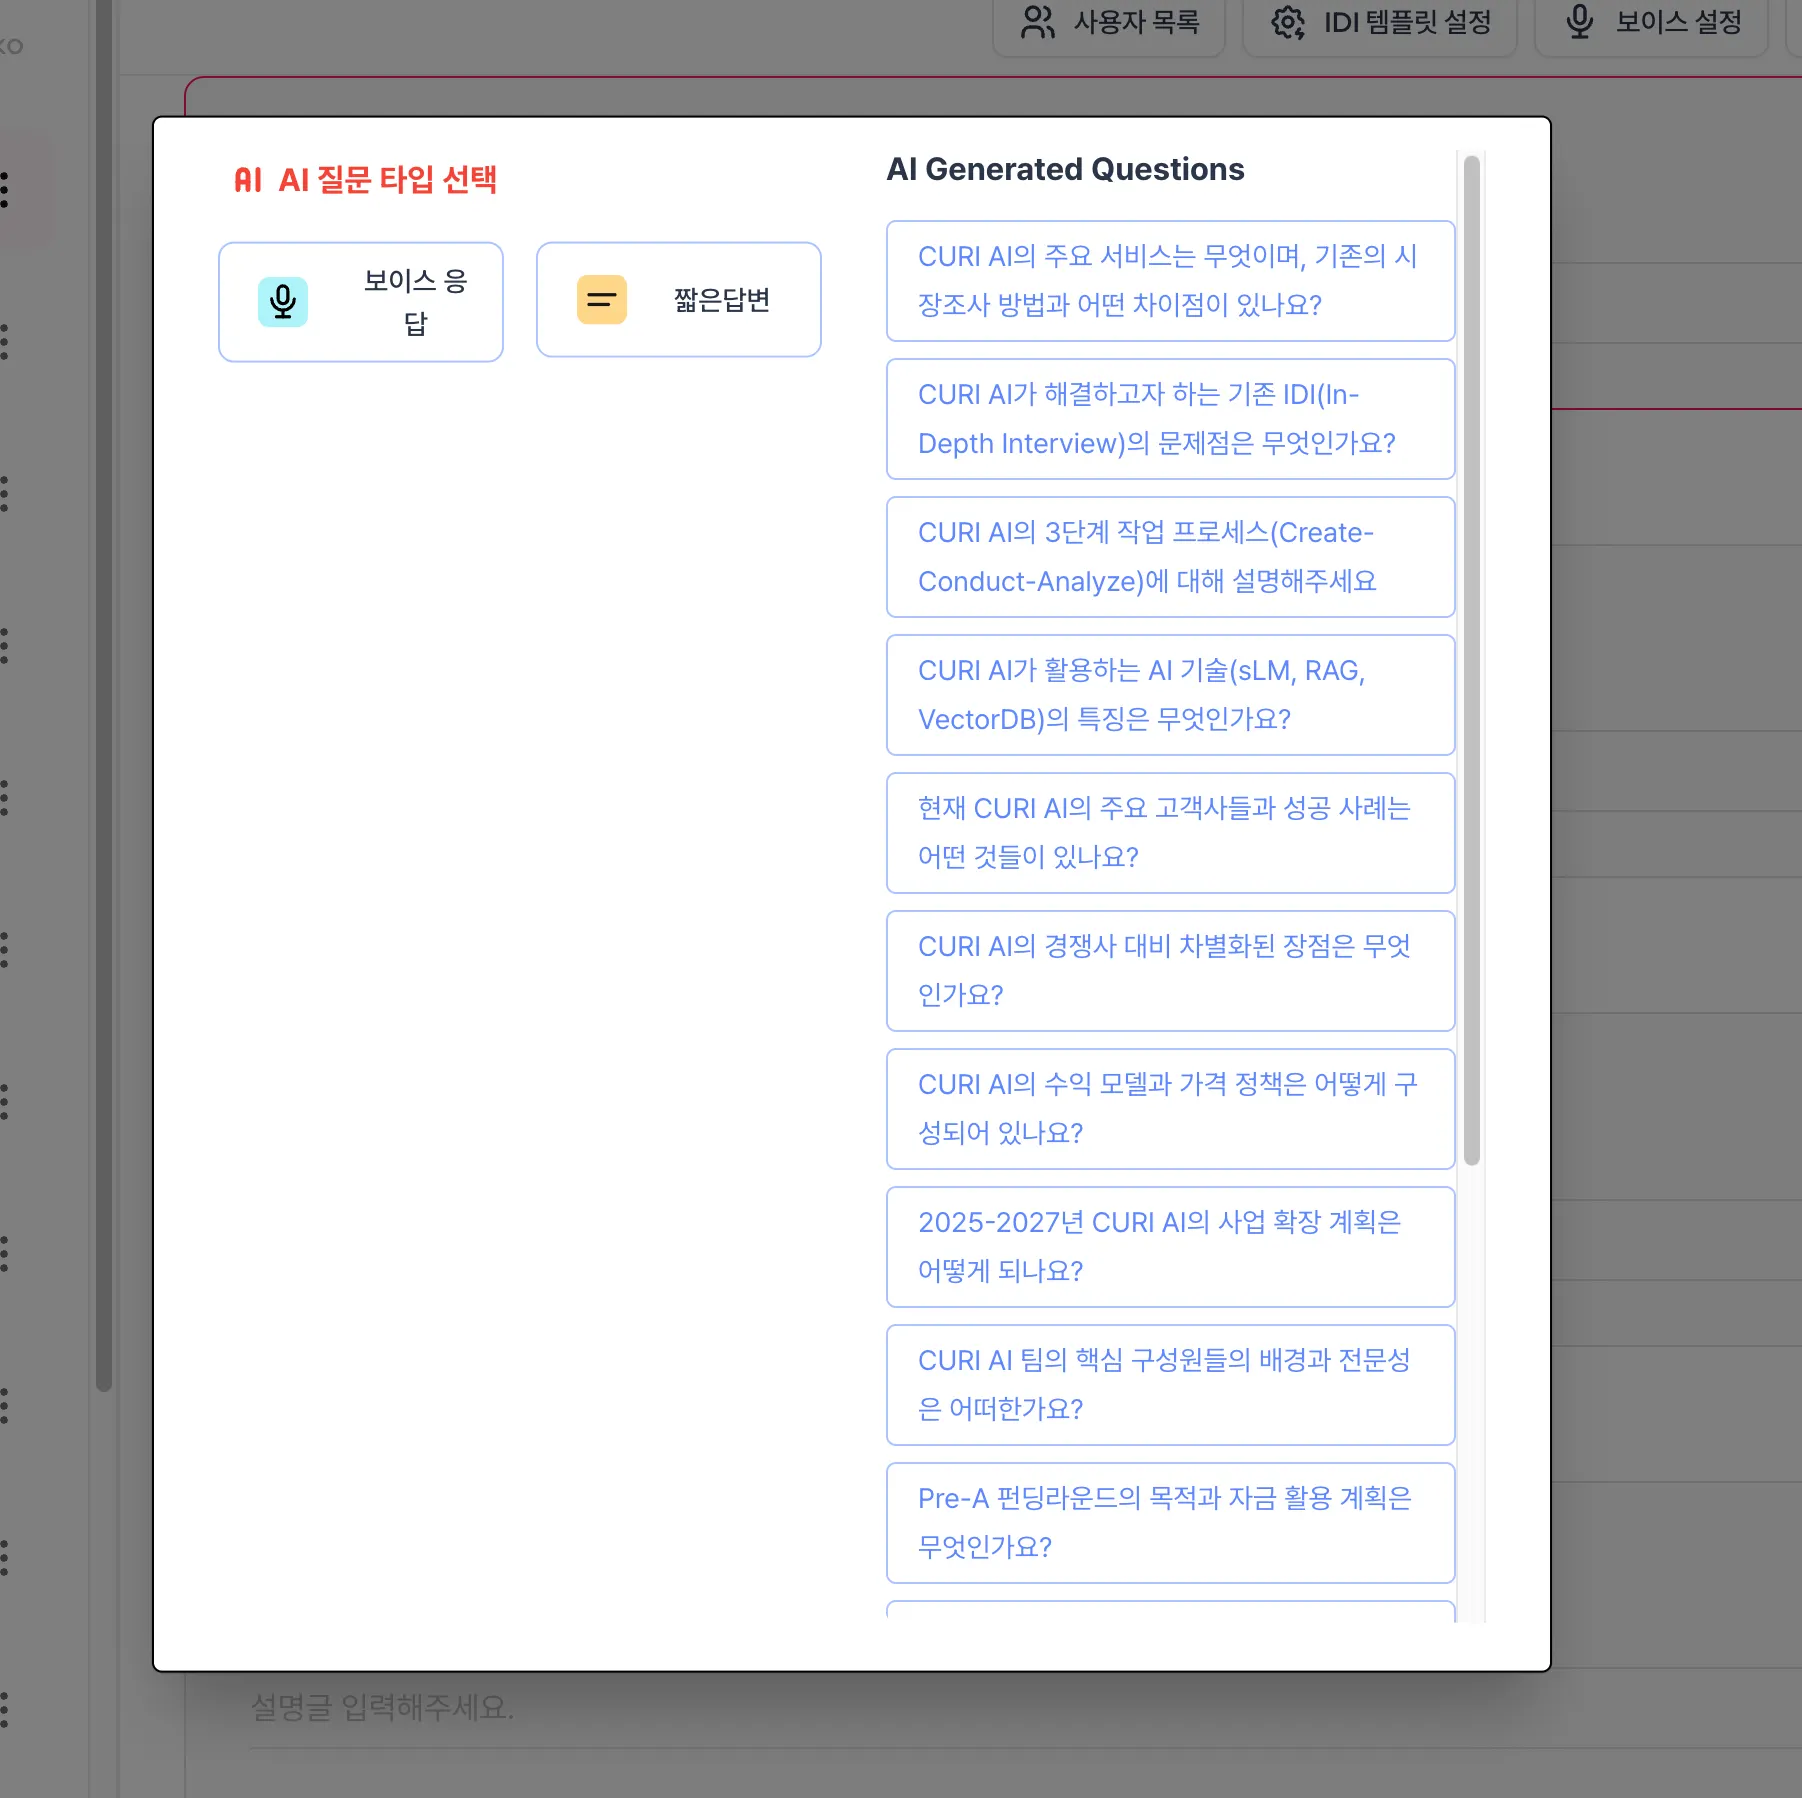This screenshot has width=1802, height=1798.
Task: Click the AI Generated Questions scrollbar thumb
Action: coord(1471,660)
